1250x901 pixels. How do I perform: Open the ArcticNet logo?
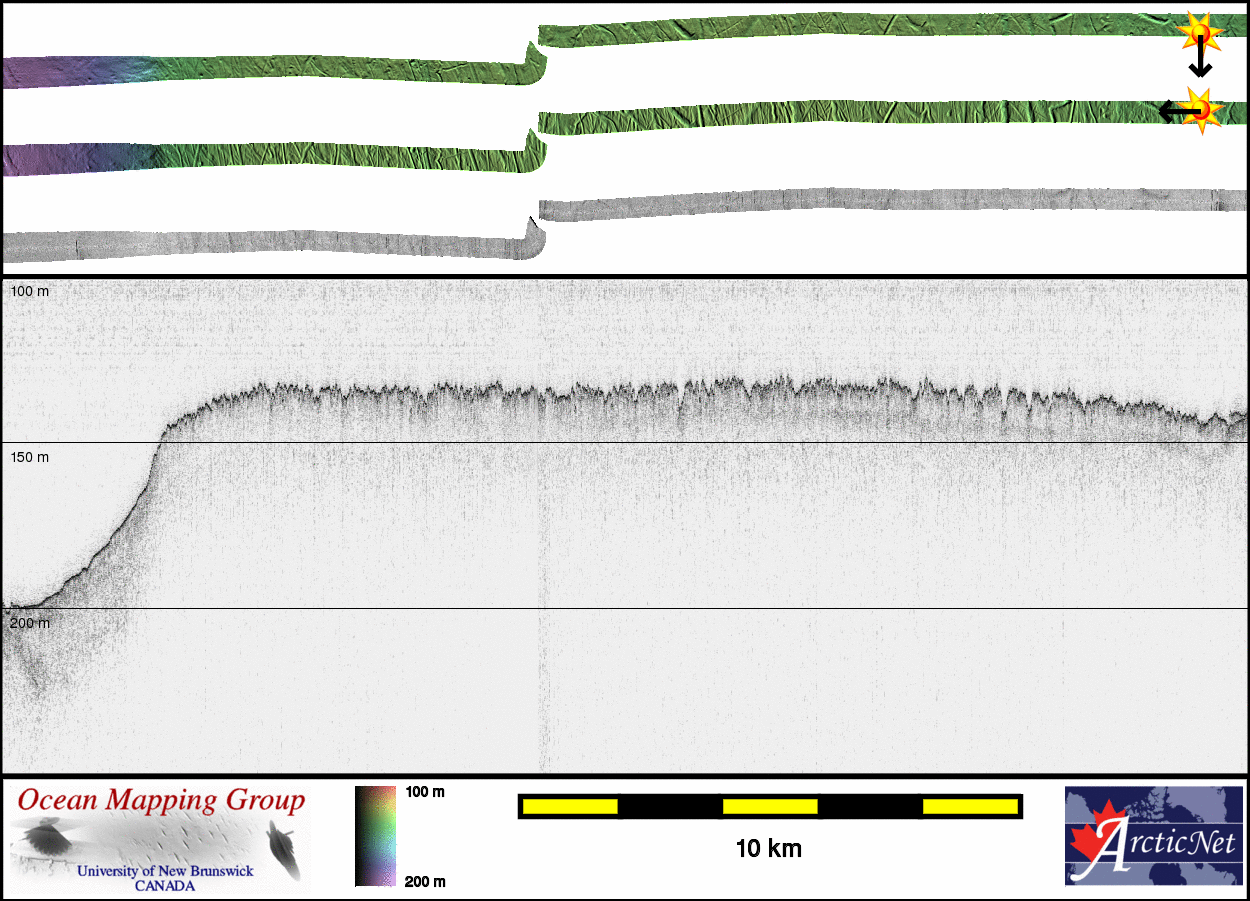pos(1155,835)
